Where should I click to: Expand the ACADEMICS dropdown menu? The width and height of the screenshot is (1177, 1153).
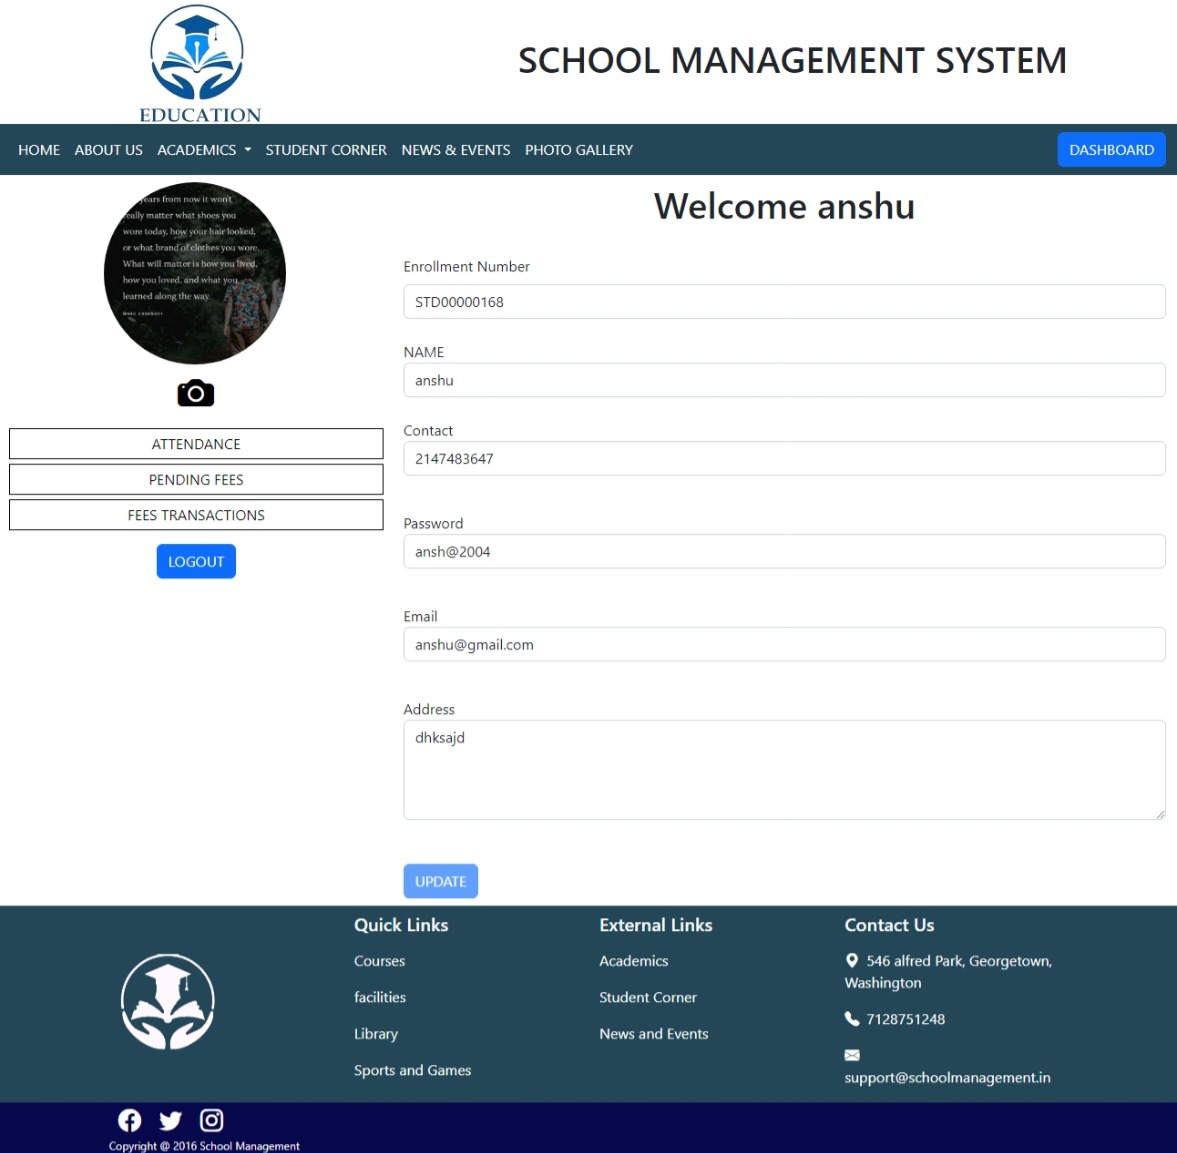tap(203, 149)
